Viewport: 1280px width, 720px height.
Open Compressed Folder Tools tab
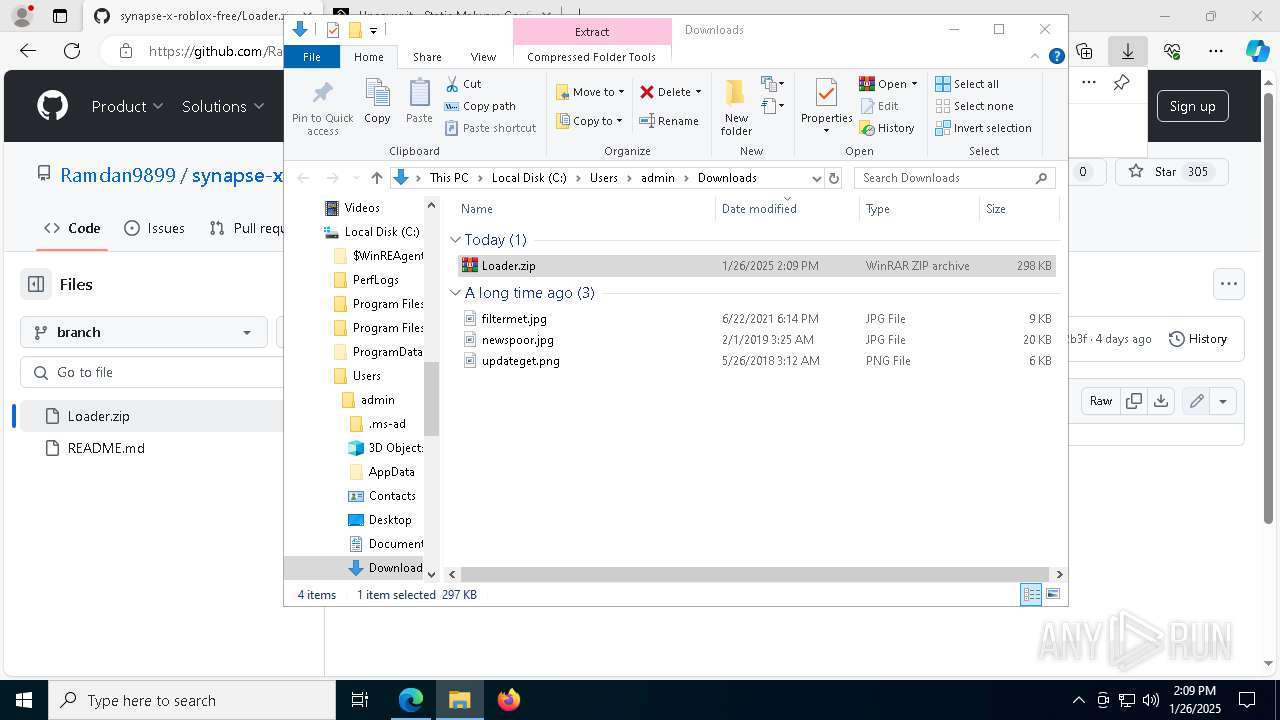[x=592, y=57]
